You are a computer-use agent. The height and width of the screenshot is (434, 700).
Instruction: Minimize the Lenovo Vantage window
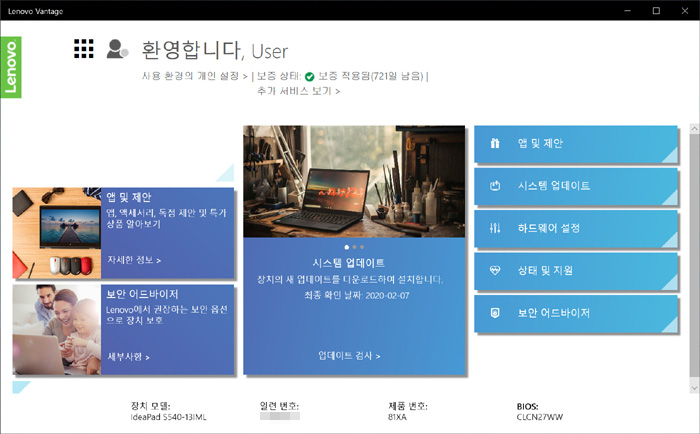628,11
